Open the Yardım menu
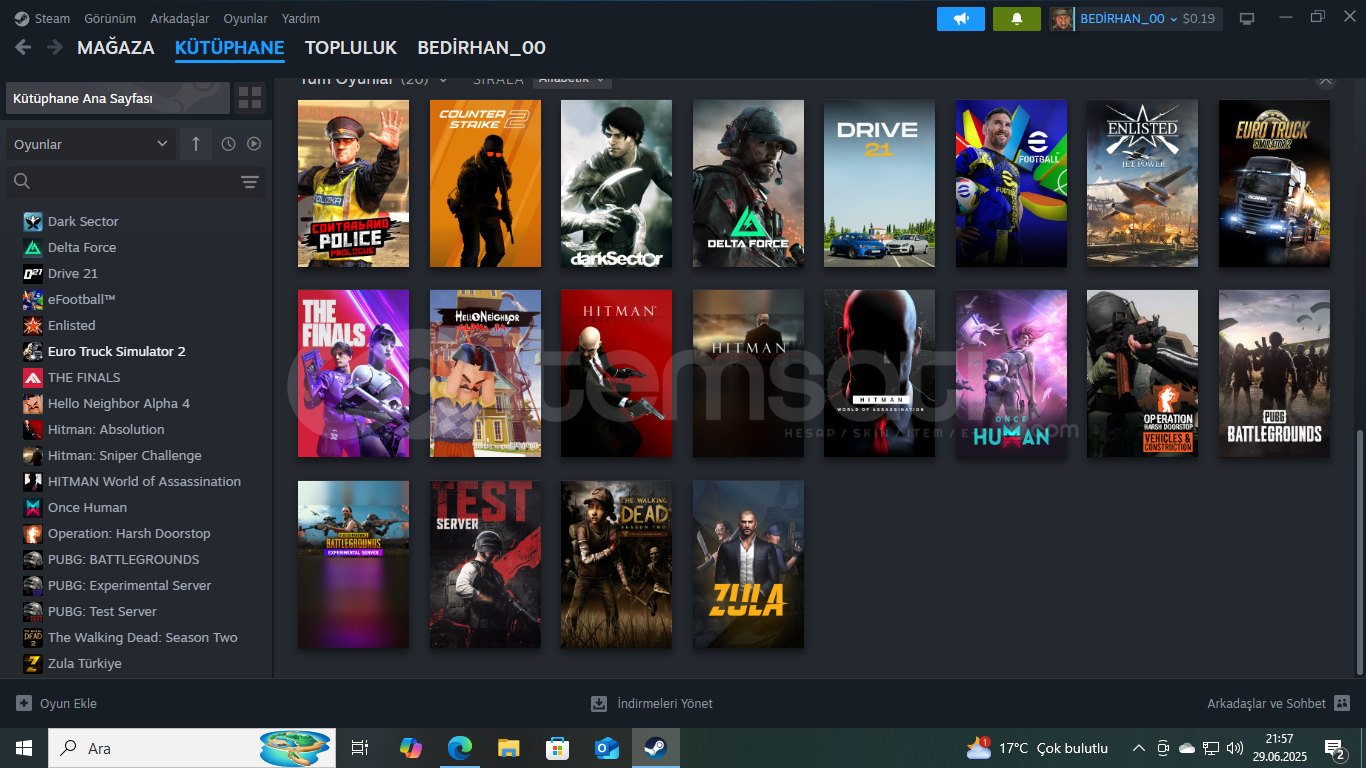The height and width of the screenshot is (768, 1366). click(301, 18)
